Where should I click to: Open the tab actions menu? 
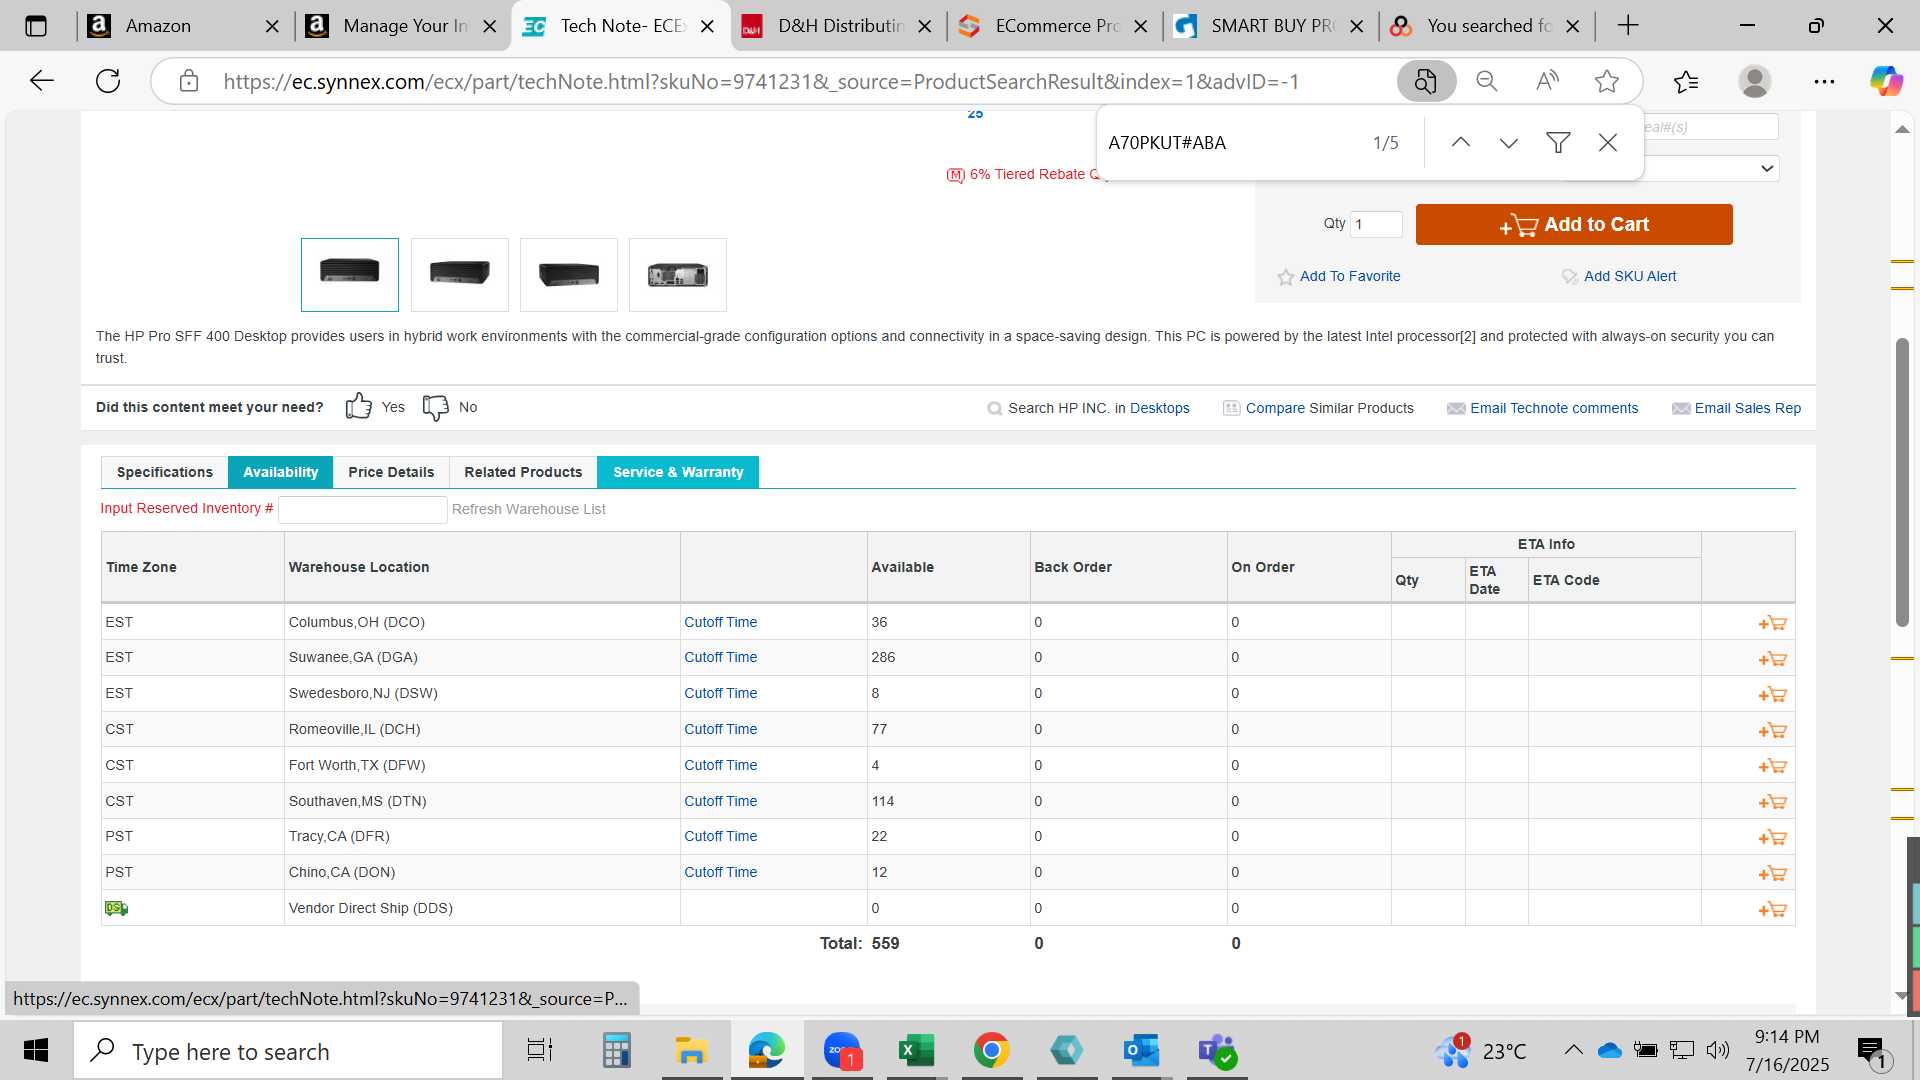point(36,26)
